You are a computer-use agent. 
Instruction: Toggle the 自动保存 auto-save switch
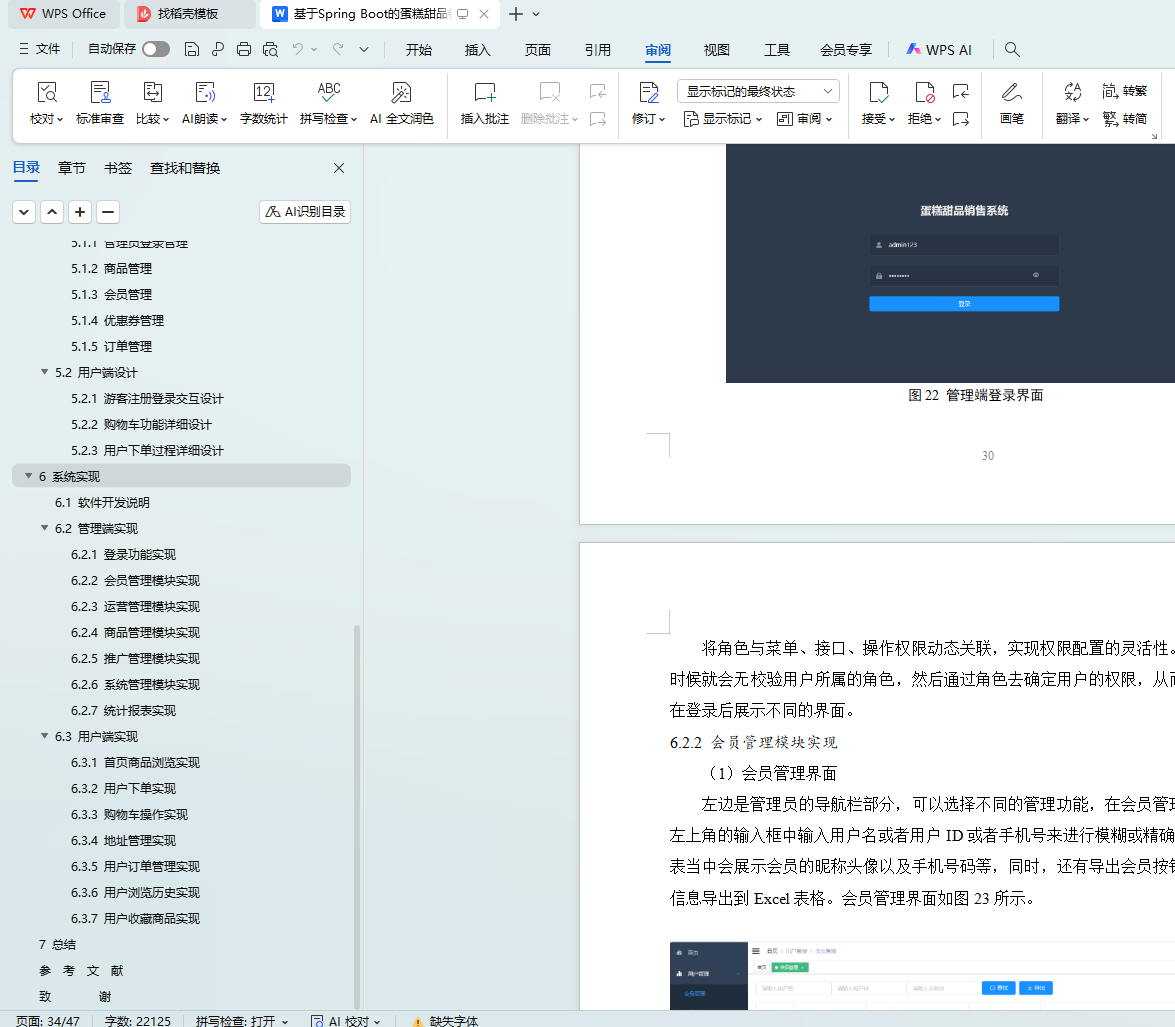click(155, 49)
